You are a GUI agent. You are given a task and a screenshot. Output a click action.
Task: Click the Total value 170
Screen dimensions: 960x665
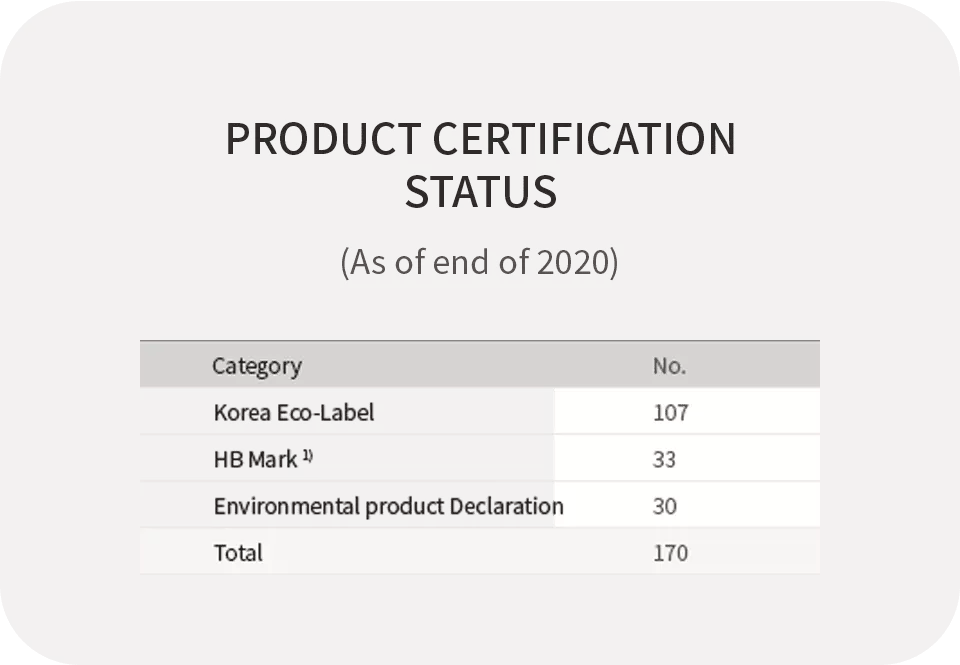point(671,553)
